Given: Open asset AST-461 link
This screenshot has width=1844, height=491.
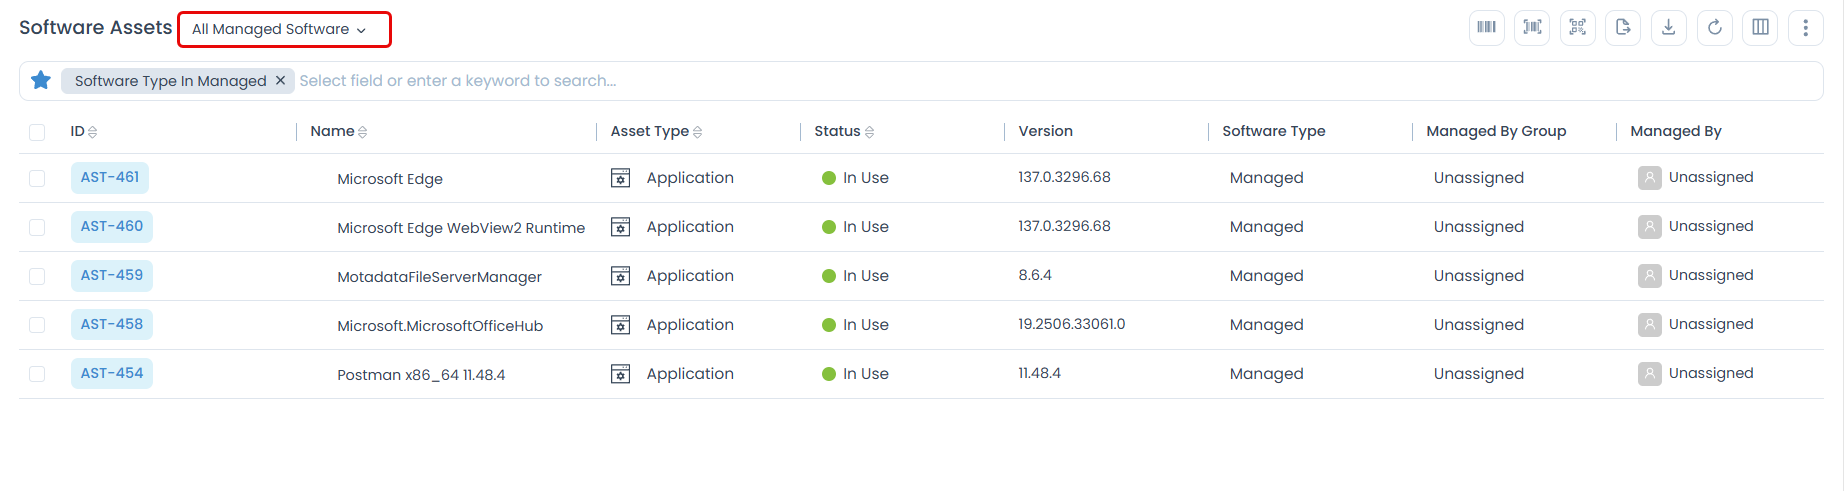Looking at the screenshot, I should 110,177.
